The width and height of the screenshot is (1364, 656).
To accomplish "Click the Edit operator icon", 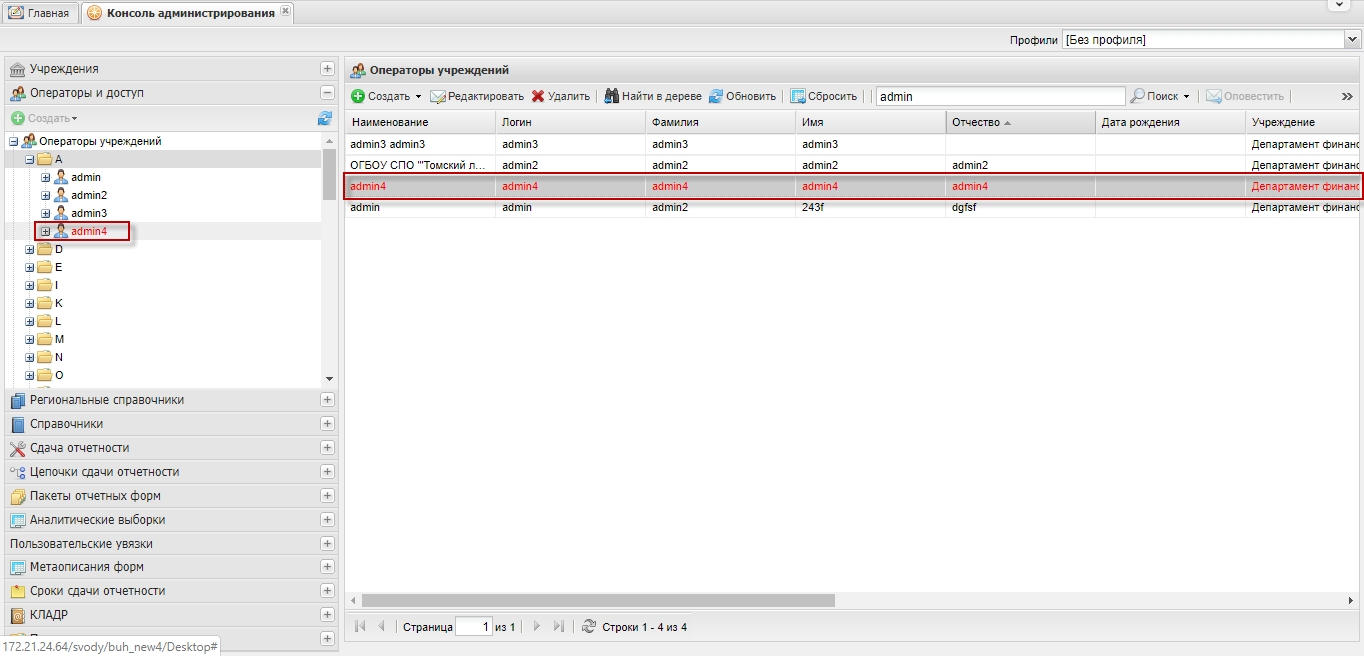I will click(438, 97).
